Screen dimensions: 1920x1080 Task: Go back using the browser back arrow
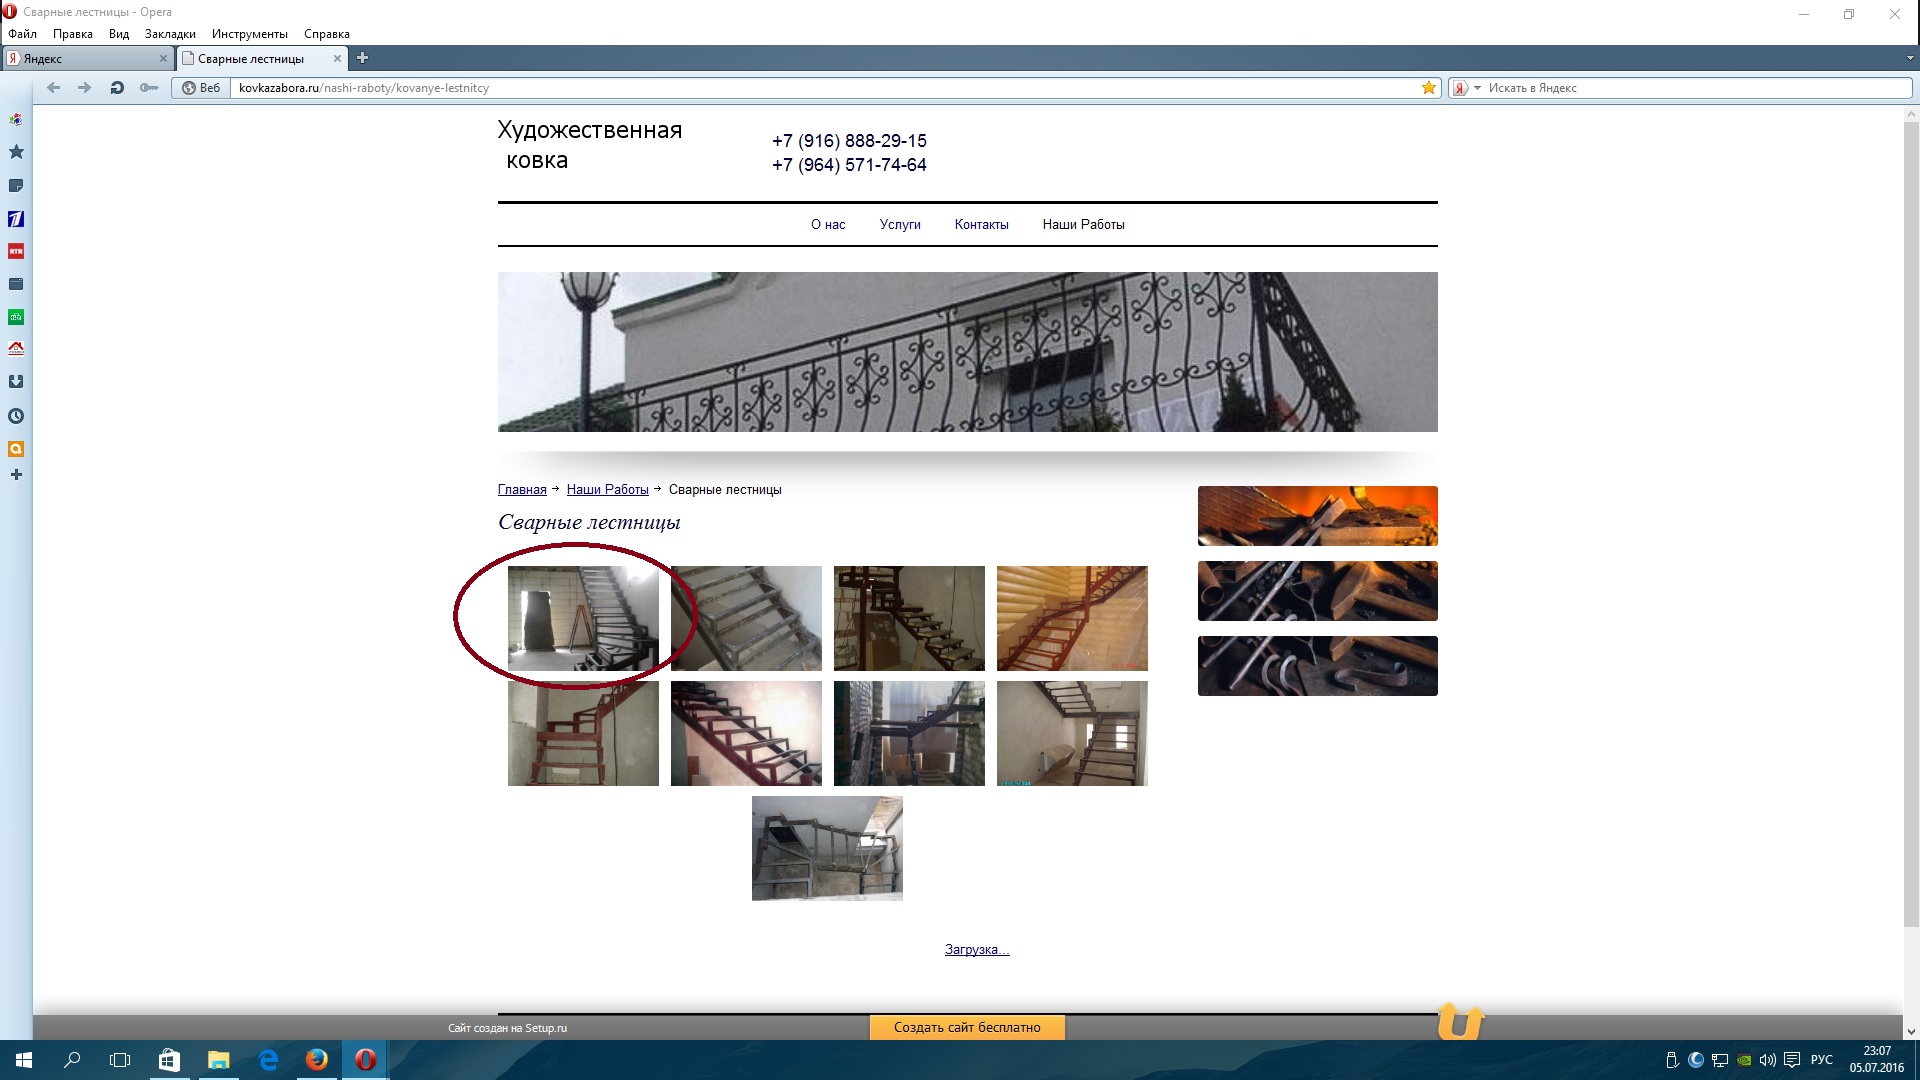54,88
